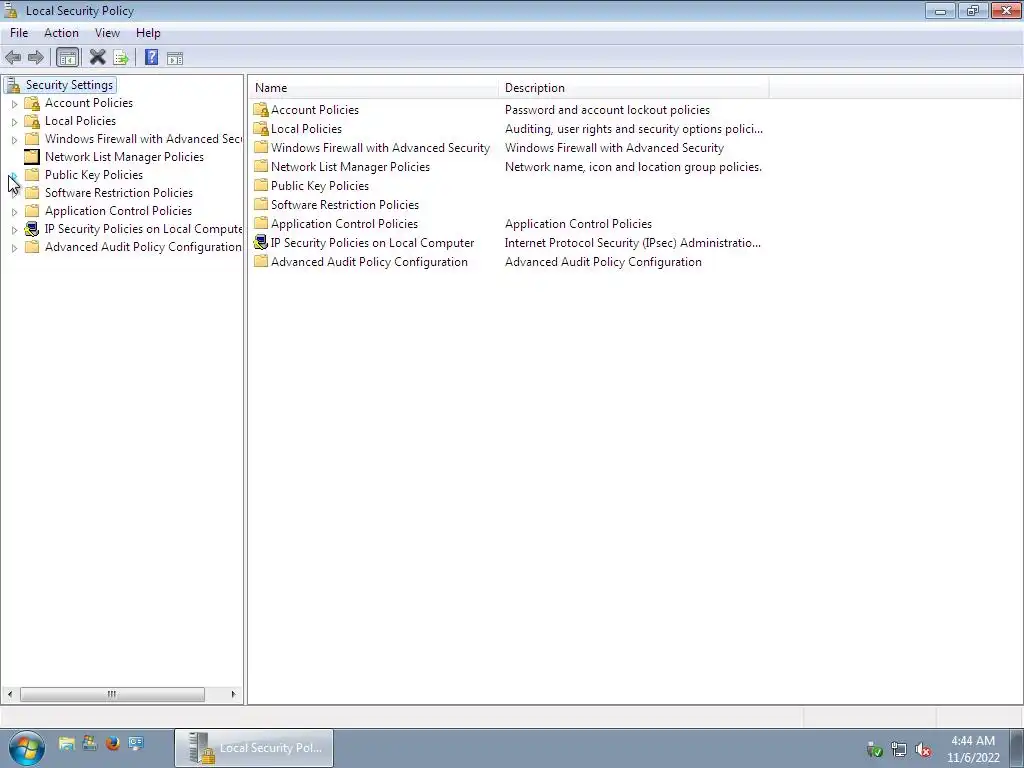The image size is (1024, 768).
Task: Open the View menu
Action: [107, 33]
